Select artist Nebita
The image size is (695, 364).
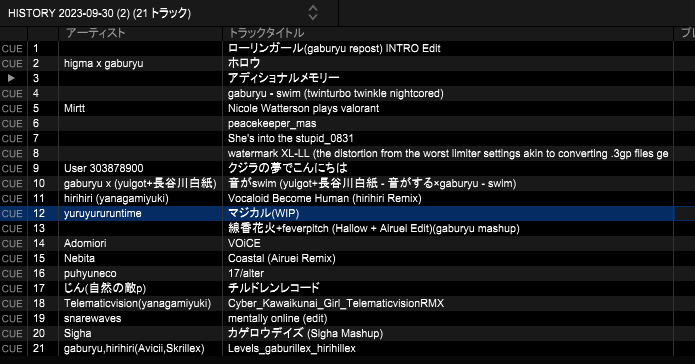pyautogui.click(x=79, y=258)
